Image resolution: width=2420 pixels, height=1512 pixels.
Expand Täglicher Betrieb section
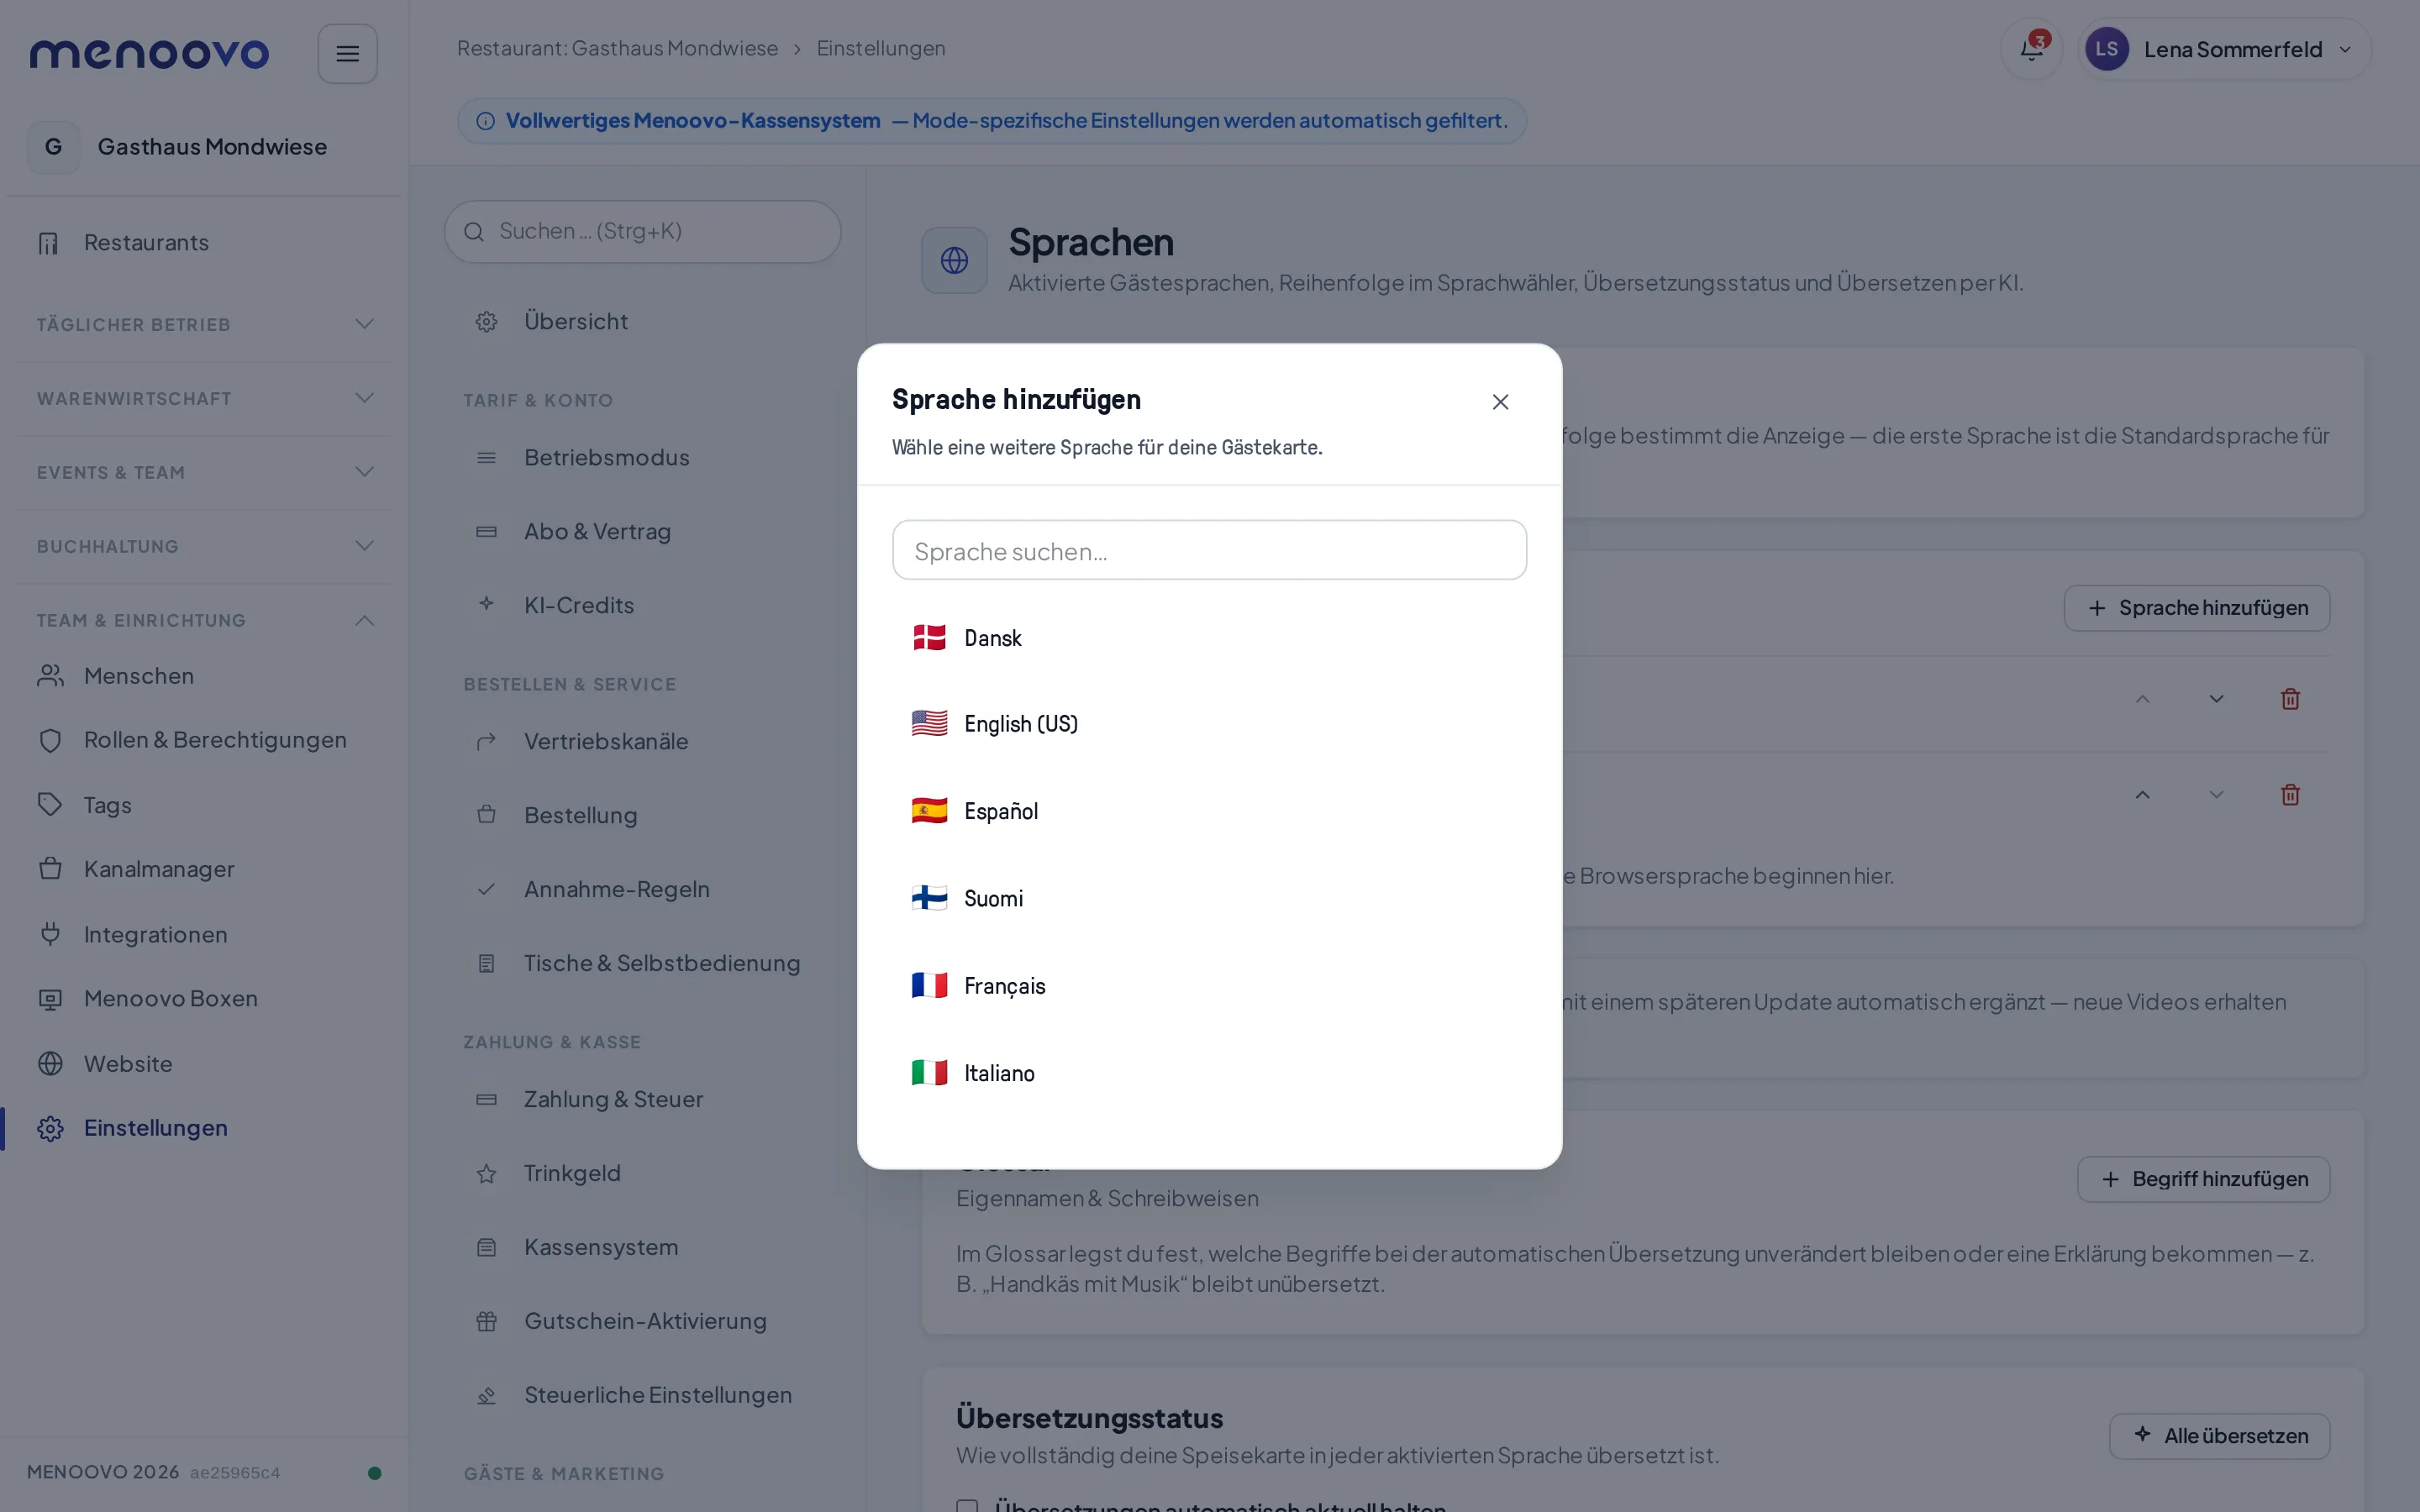pyautogui.click(x=205, y=324)
